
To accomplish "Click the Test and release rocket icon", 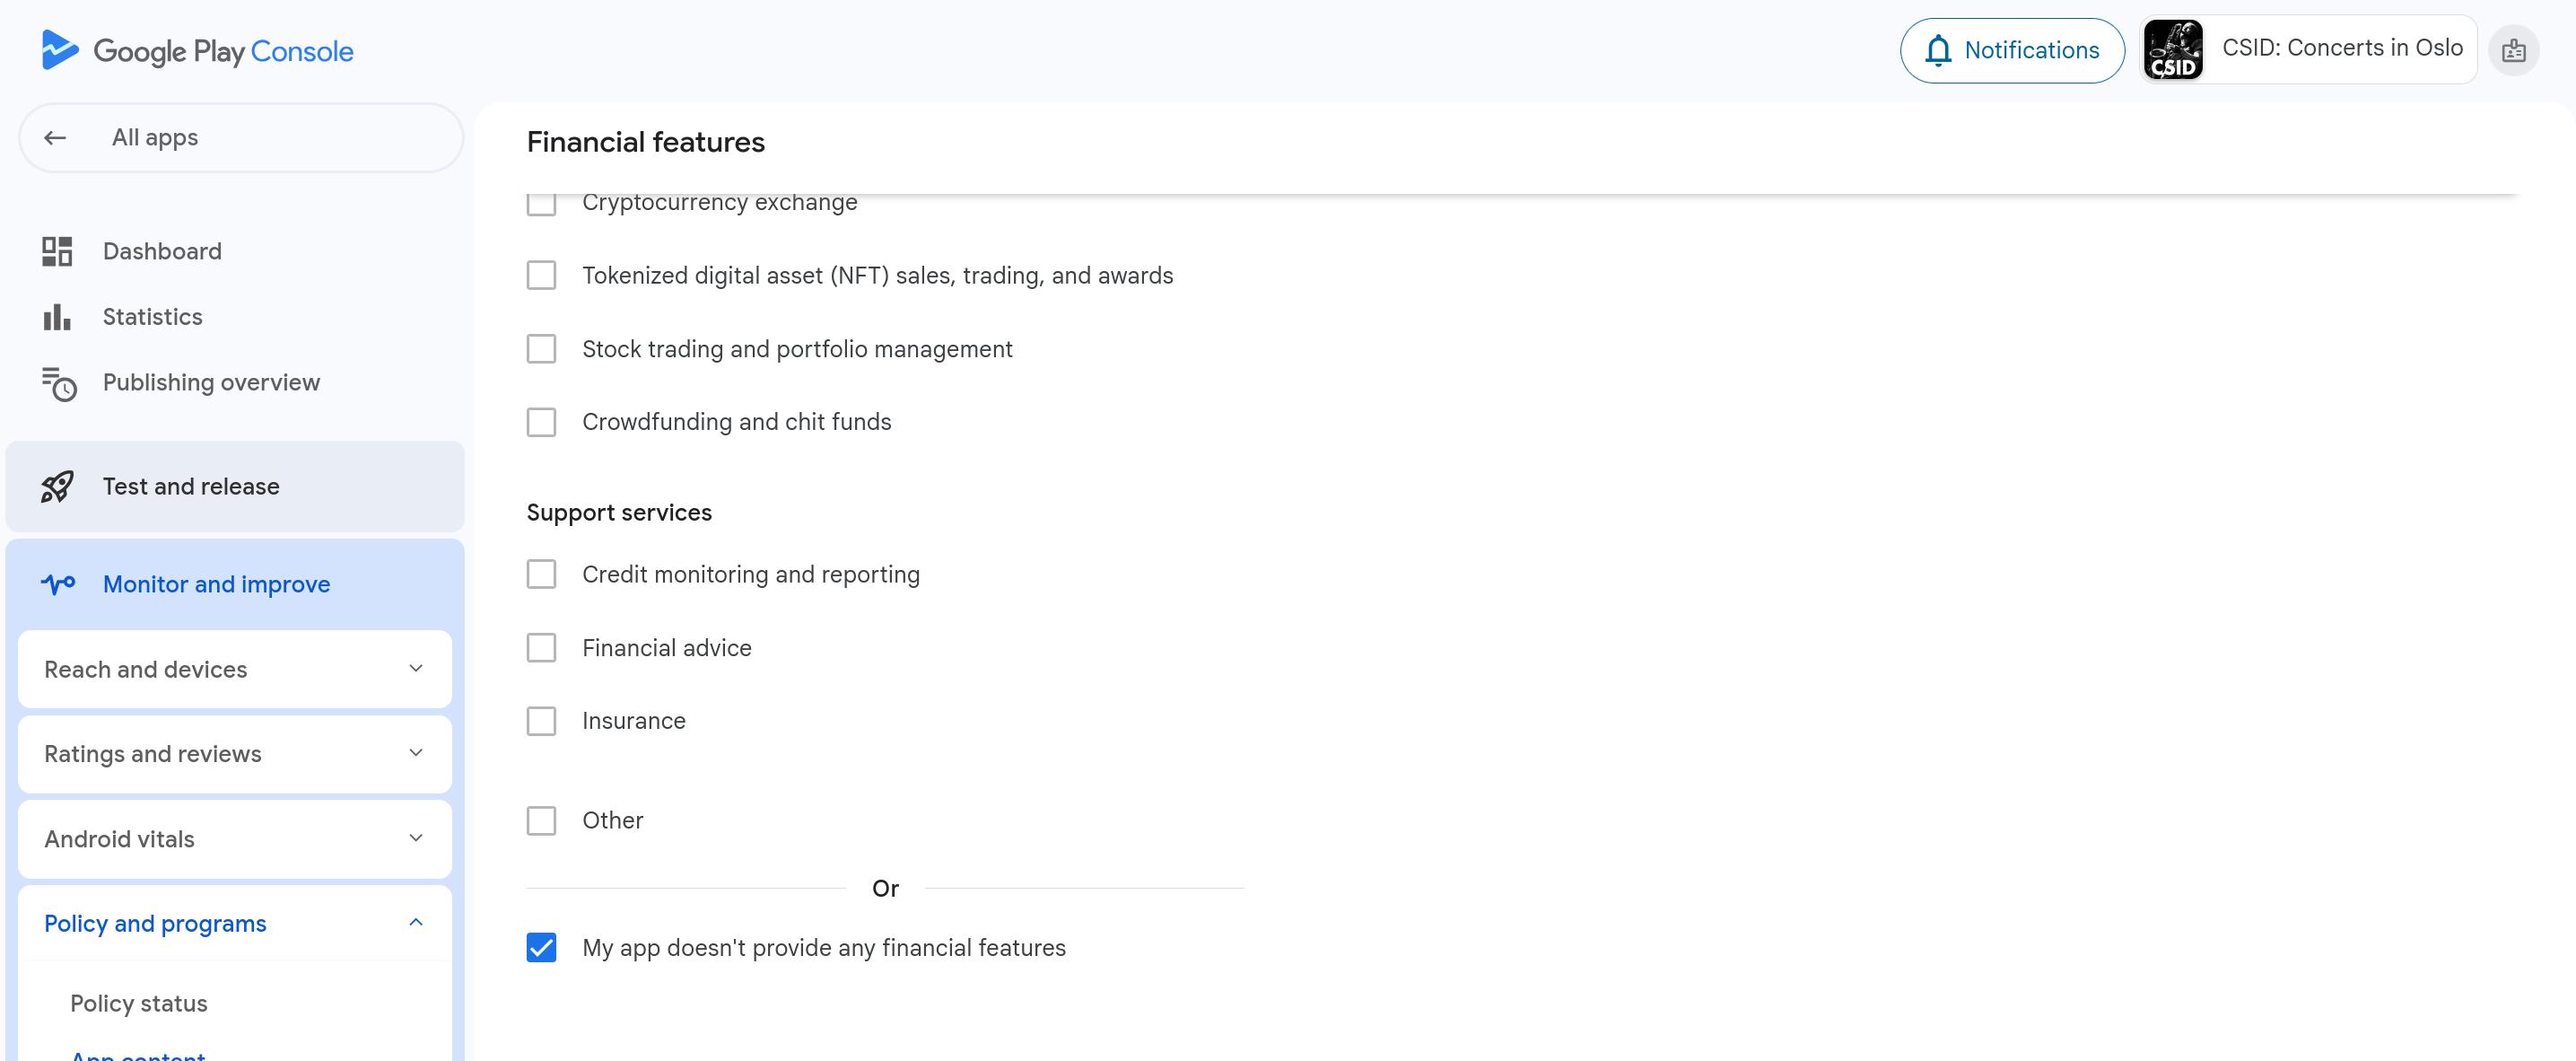I will 57,487.
